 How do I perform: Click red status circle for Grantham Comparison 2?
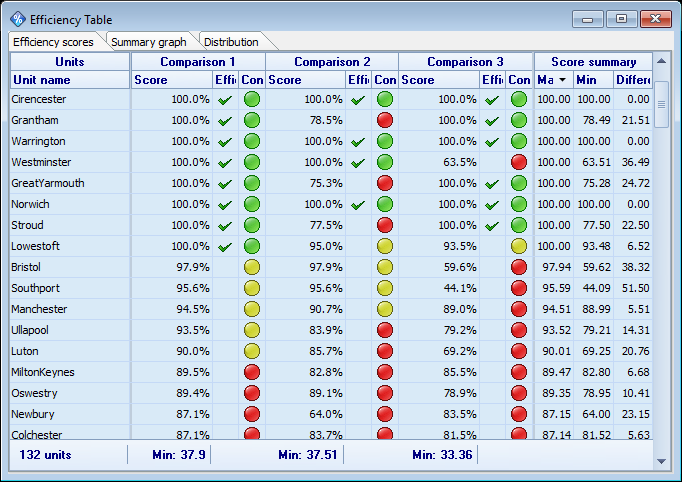pyautogui.click(x=385, y=121)
